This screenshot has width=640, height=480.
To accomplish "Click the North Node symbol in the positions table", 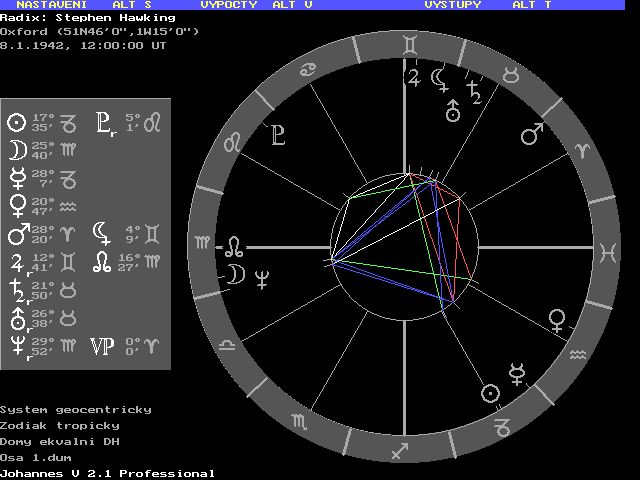I will coord(102,262).
